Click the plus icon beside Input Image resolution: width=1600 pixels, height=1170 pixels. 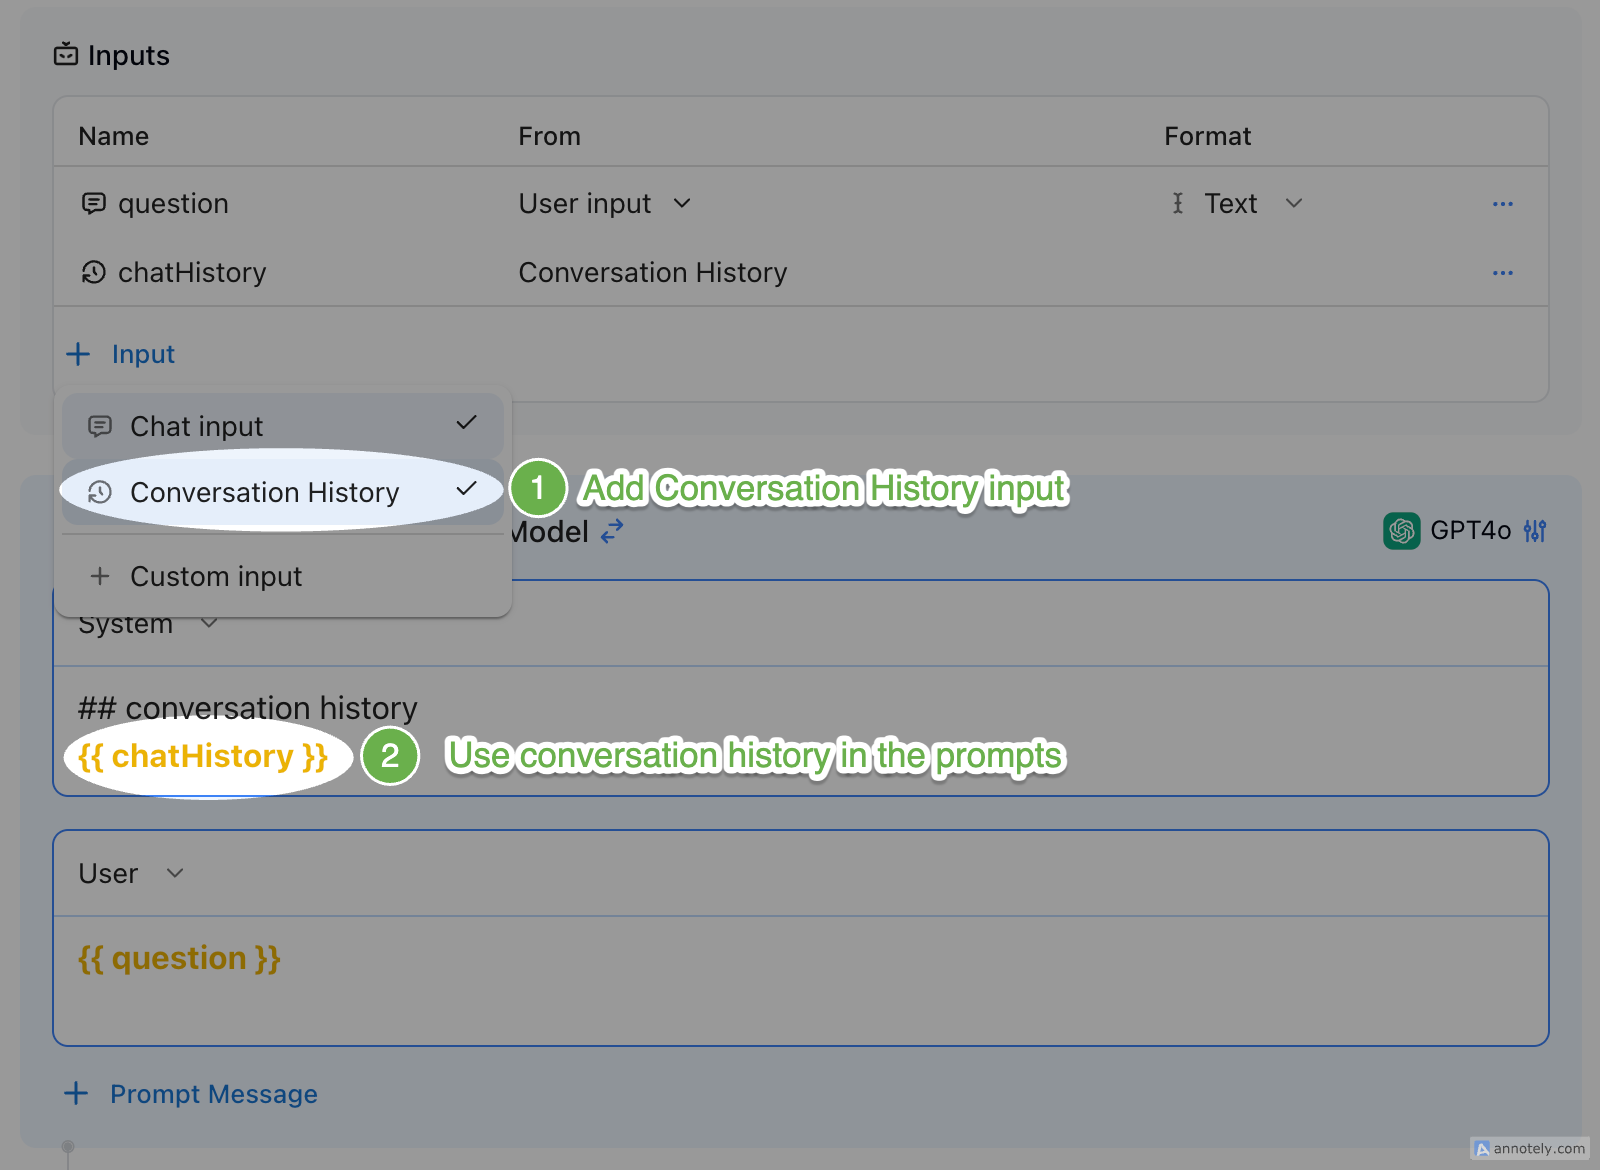[x=78, y=354]
